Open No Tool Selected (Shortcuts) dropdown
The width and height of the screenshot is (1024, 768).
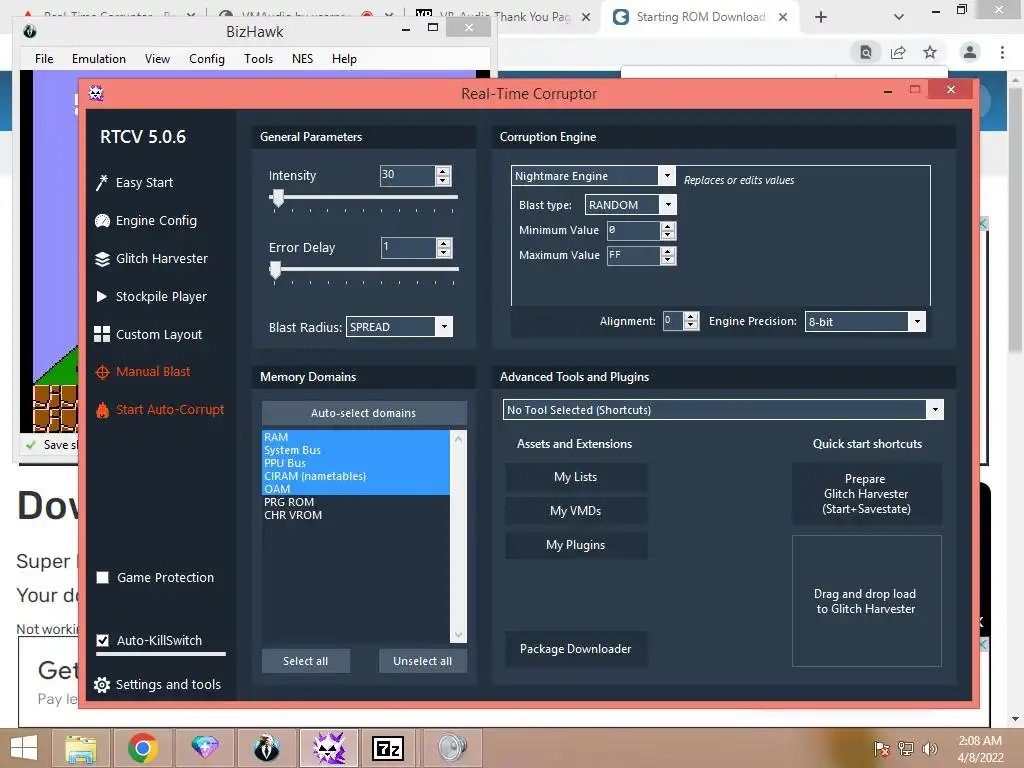[935, 409]
